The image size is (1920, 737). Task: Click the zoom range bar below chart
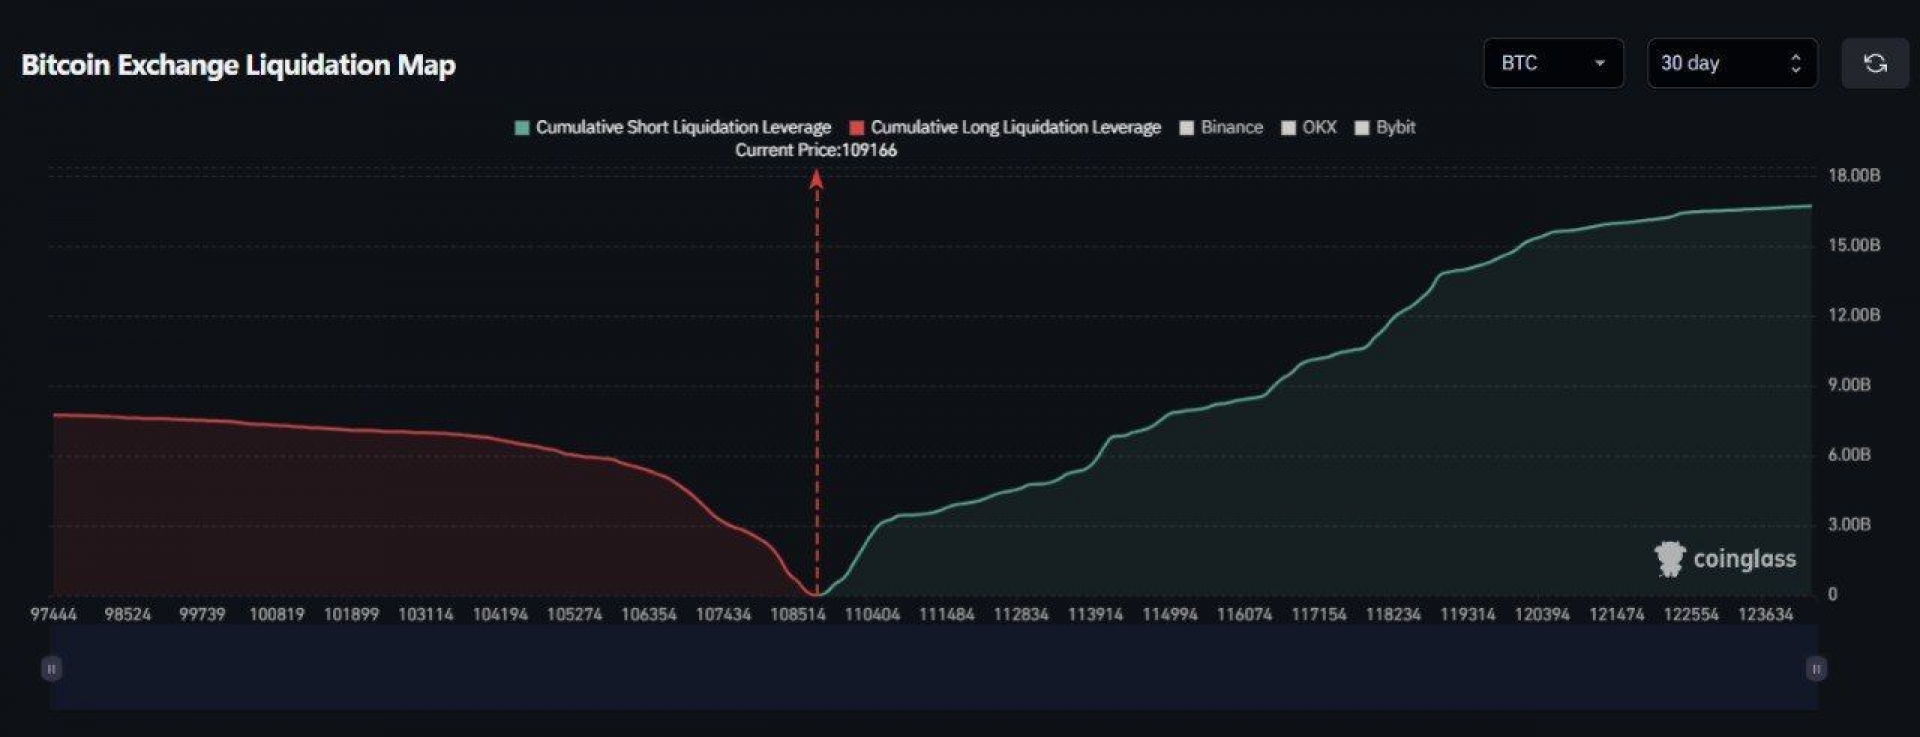pyautogui.click(x=933, y=668)
